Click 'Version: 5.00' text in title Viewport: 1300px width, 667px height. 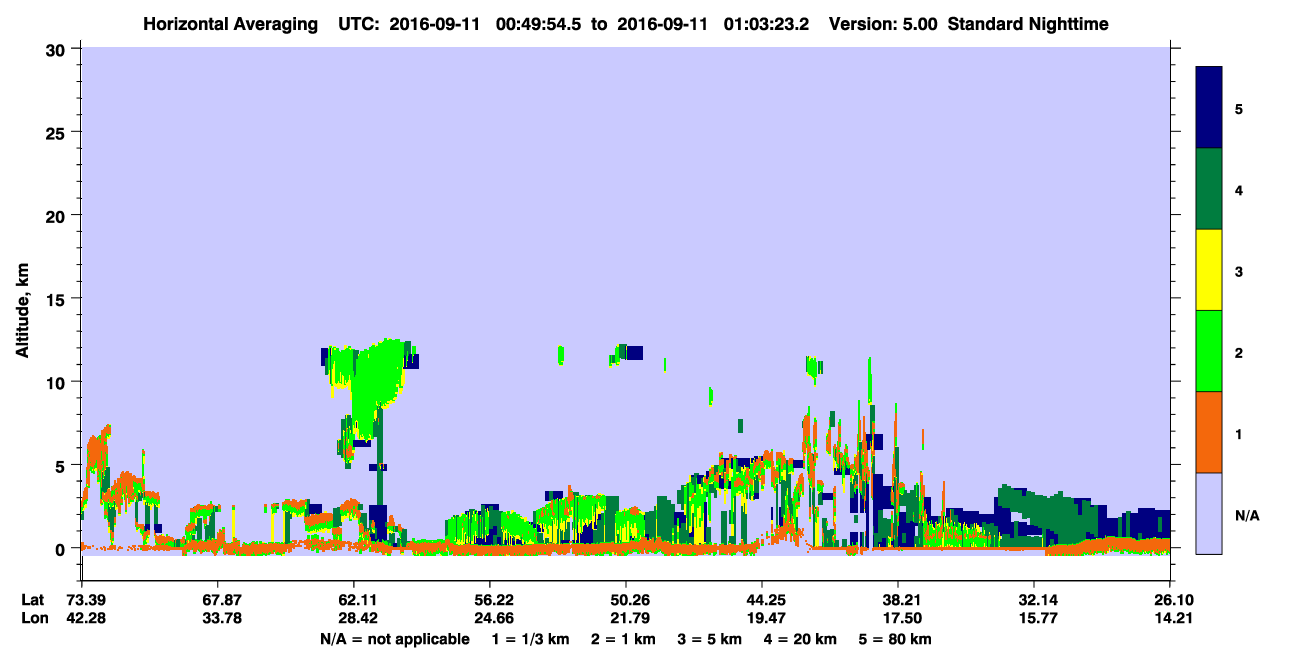(882, 23)
